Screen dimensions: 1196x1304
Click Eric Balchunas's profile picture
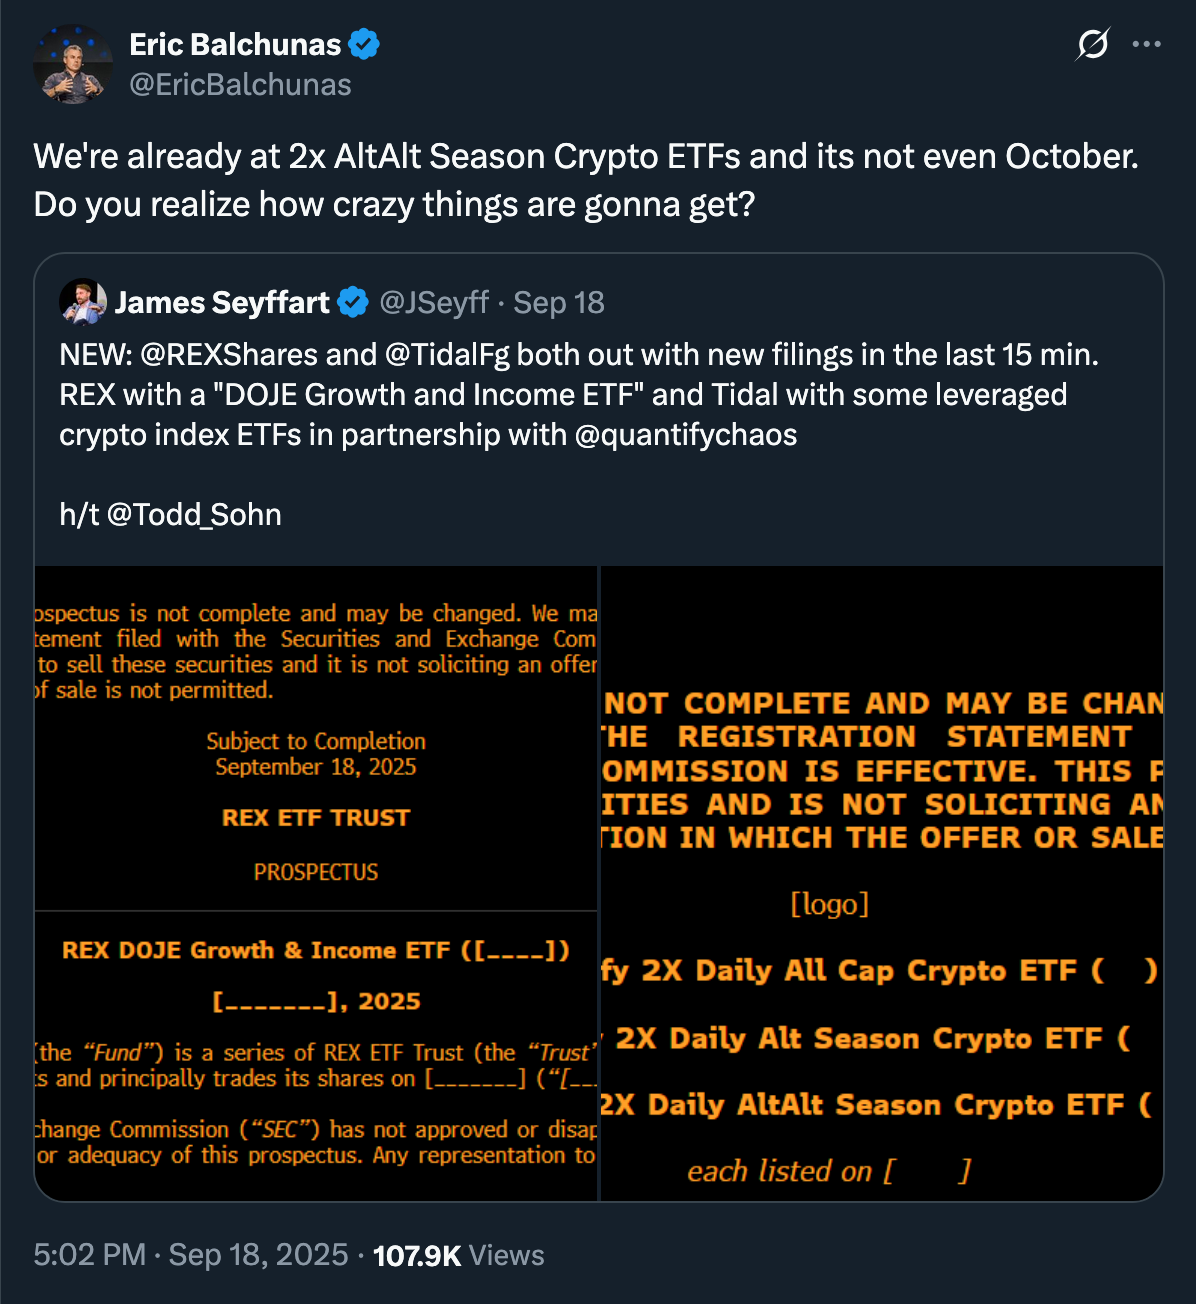pyautogui.click(x=72, y=64)
